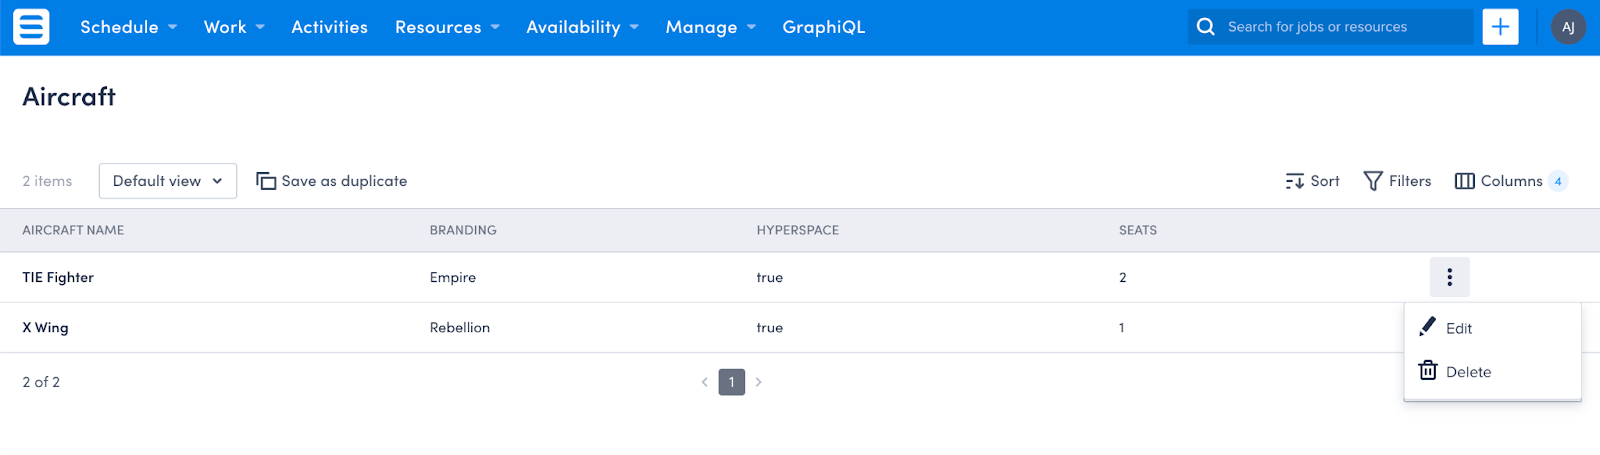Screen dimensions: 1600x455
Task: Click the Save as duplicate icon
Action: (x=266, y=181)
